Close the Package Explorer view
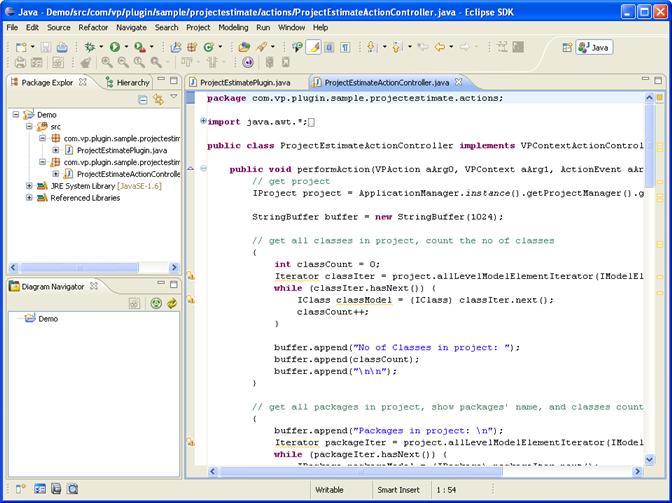This screenshot has height=503, width=672. tap(83, 81)
